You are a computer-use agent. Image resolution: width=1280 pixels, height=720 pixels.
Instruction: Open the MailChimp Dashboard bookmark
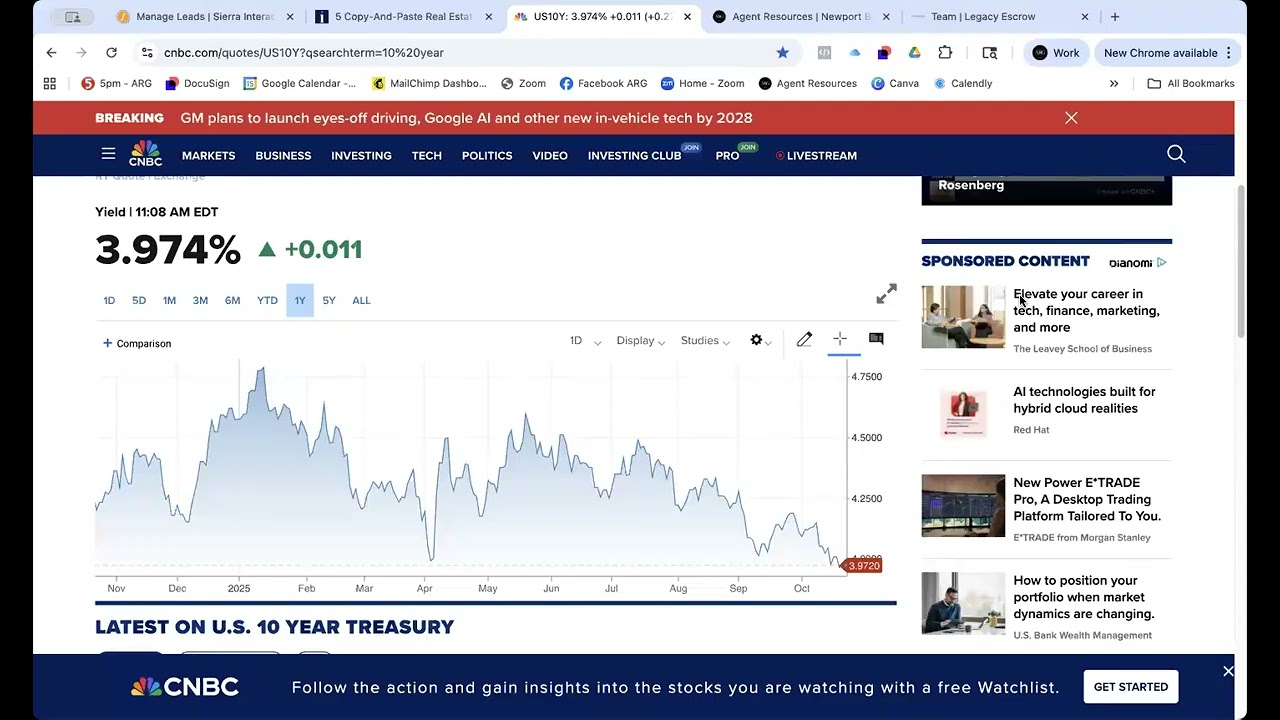429,83
